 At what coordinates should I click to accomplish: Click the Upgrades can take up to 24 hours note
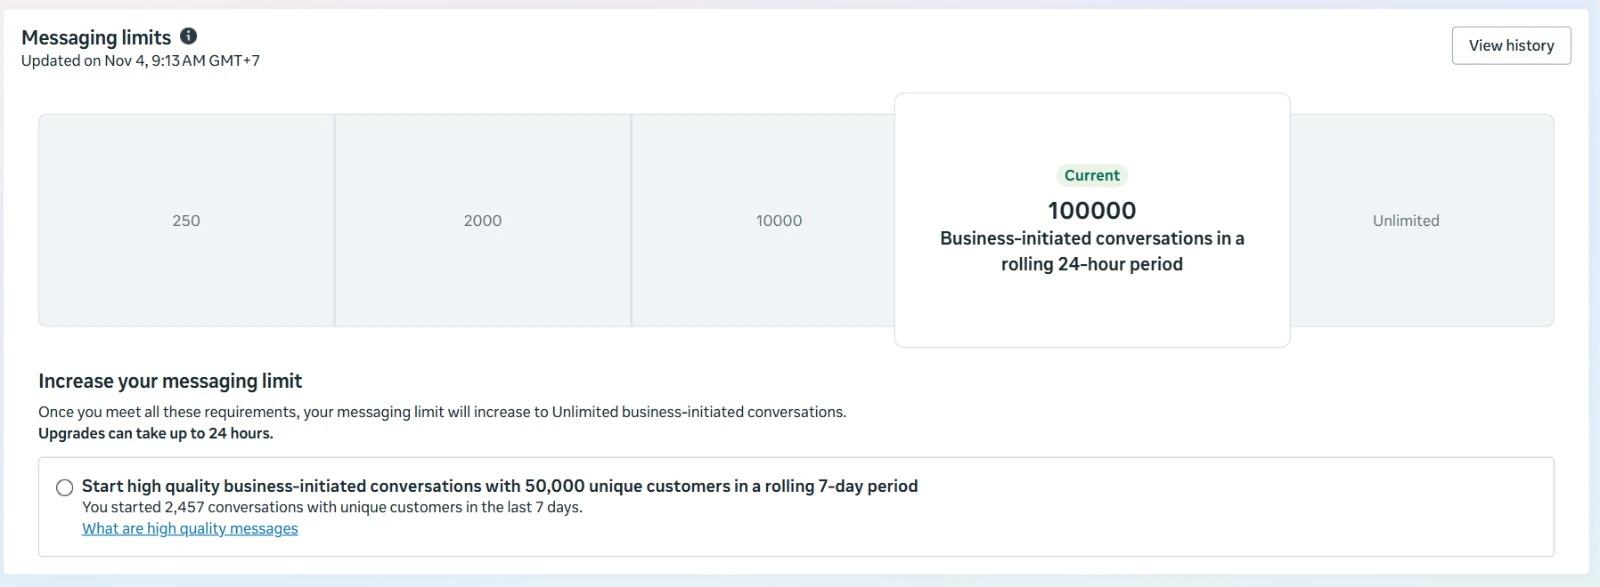point(155,434)
